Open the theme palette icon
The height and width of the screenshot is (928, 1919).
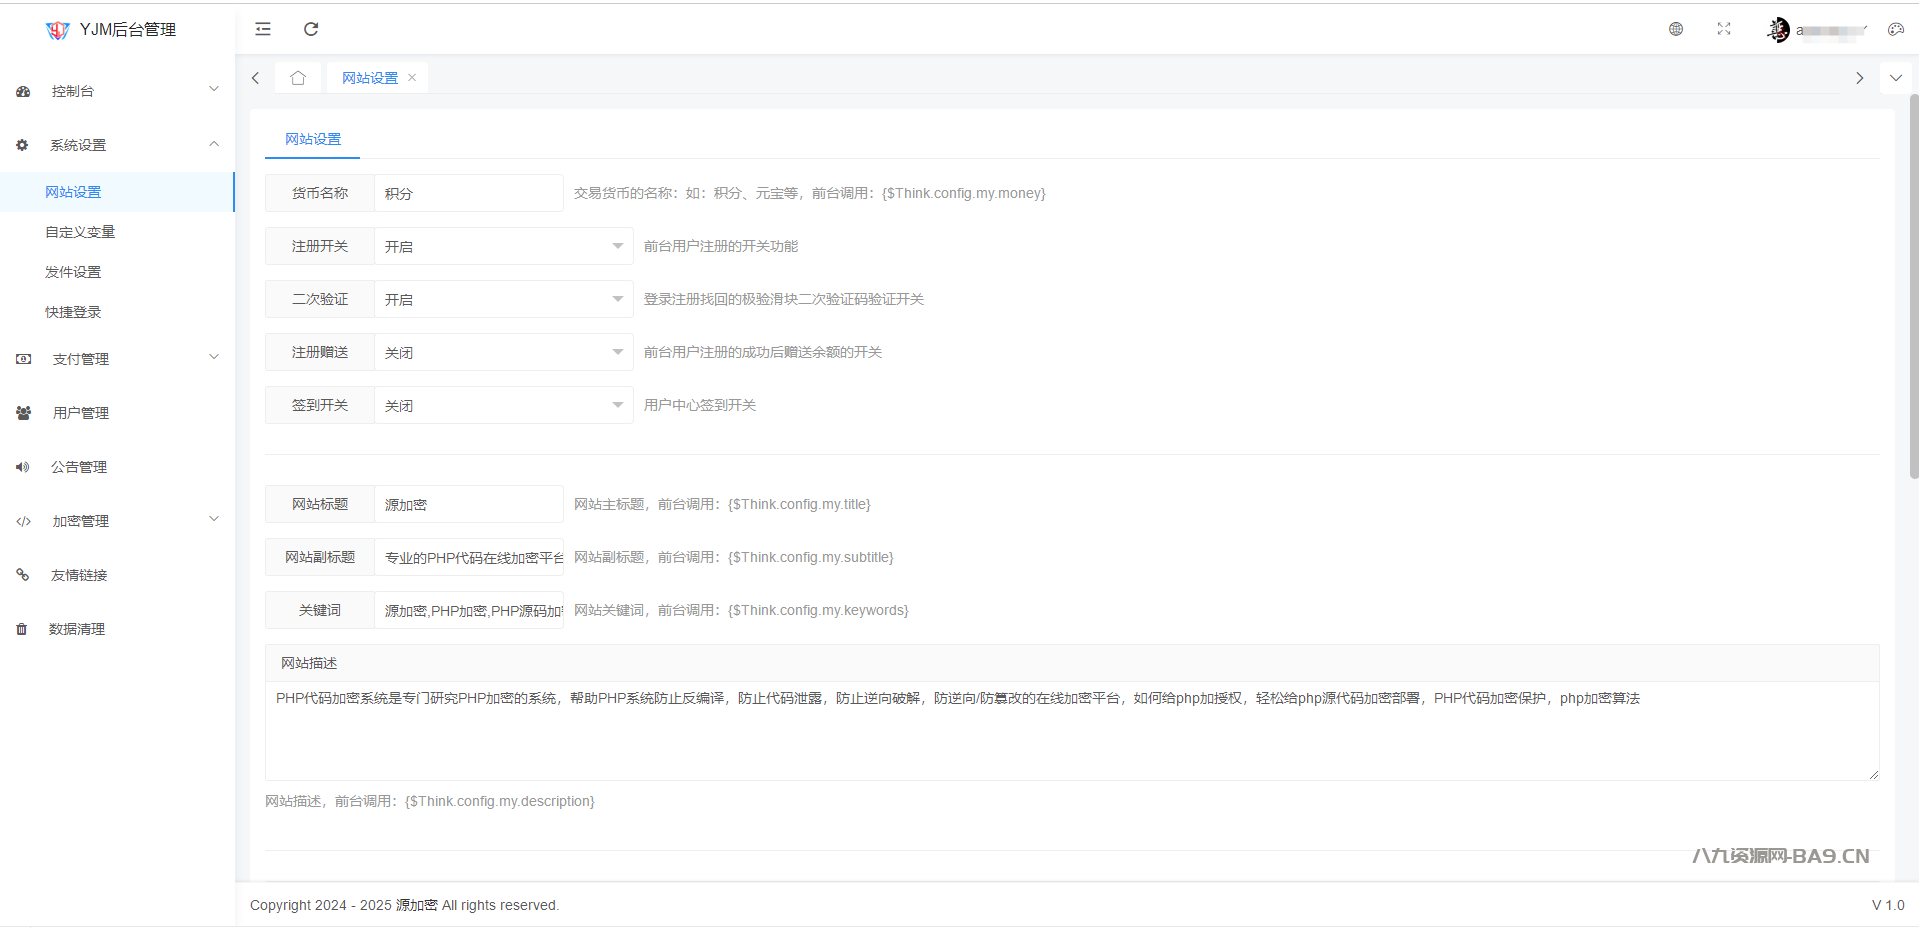point(1895,29)
